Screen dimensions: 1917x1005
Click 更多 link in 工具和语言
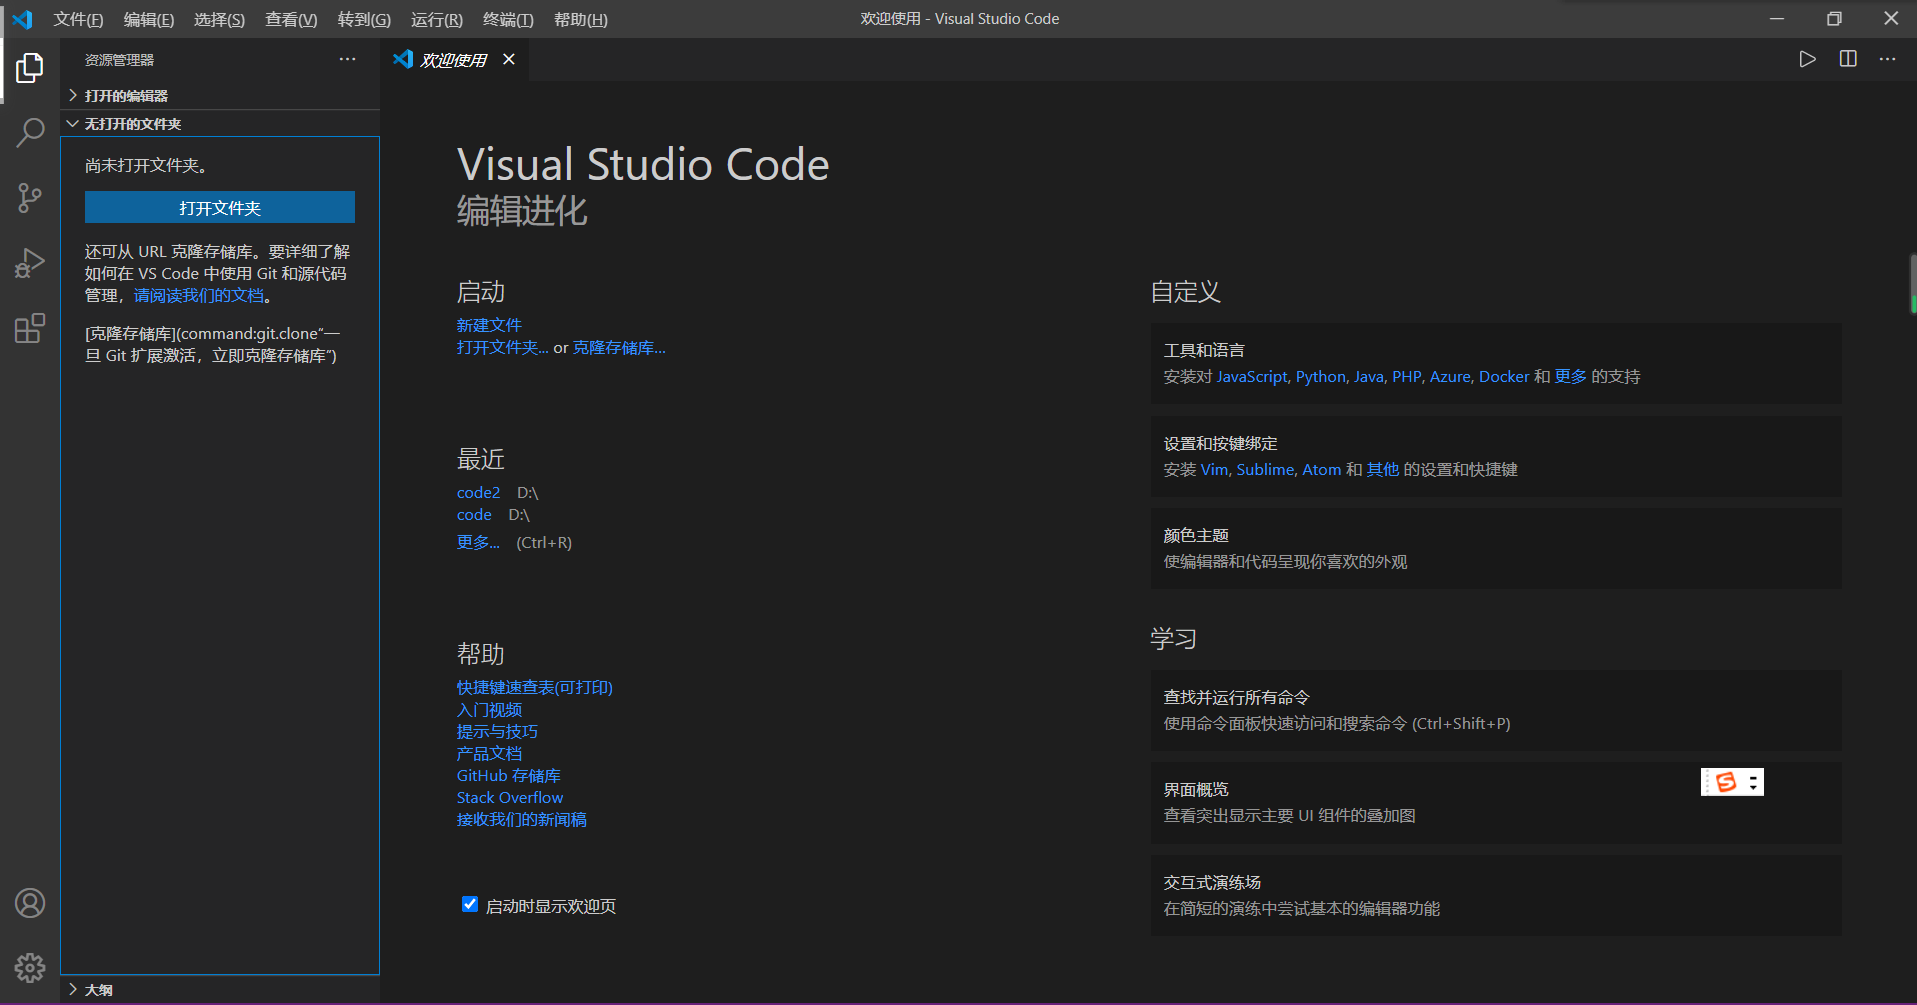[x=1570, y=376]
